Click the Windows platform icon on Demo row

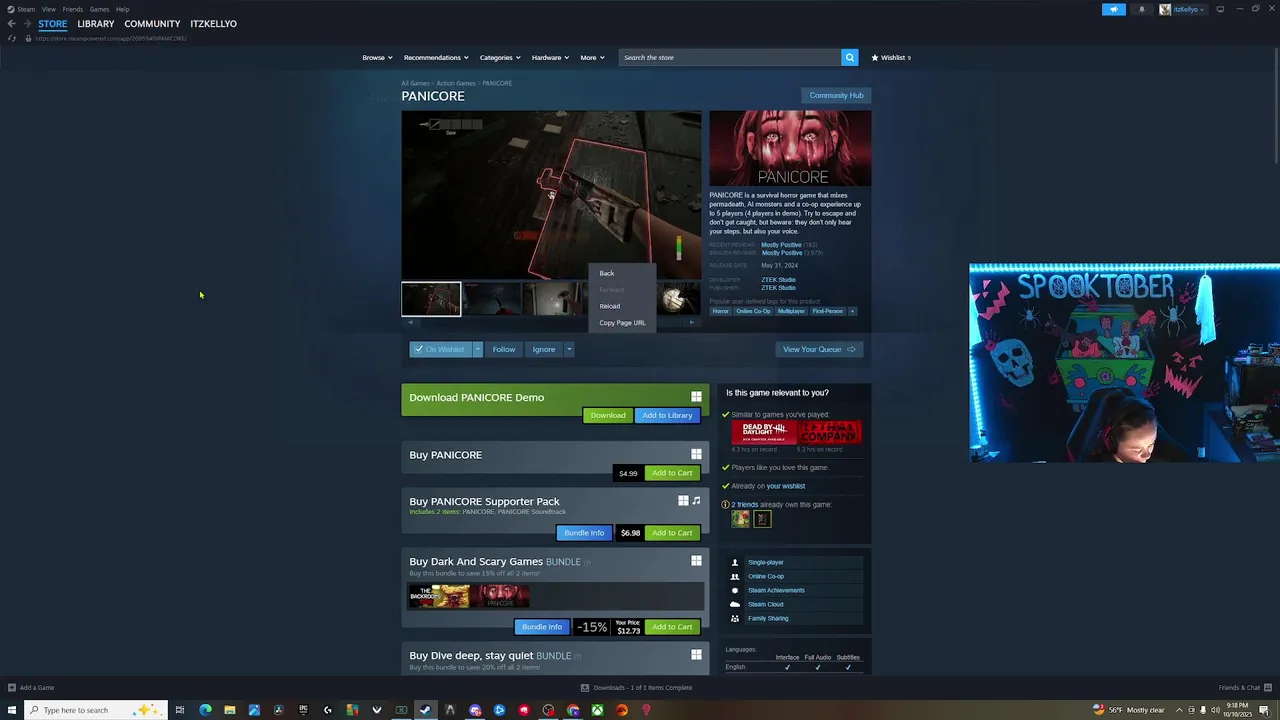point(696,397)
